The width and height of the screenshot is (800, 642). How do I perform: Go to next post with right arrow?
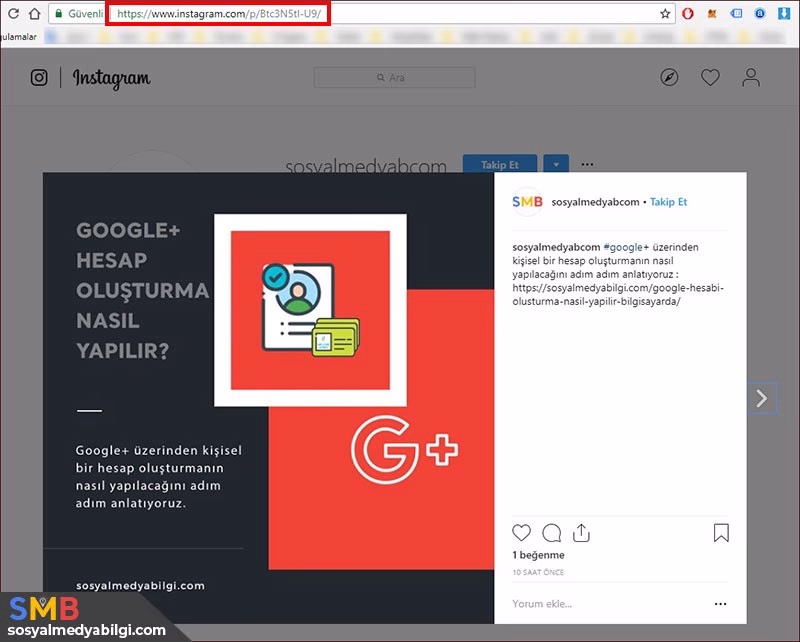(762, 399)
